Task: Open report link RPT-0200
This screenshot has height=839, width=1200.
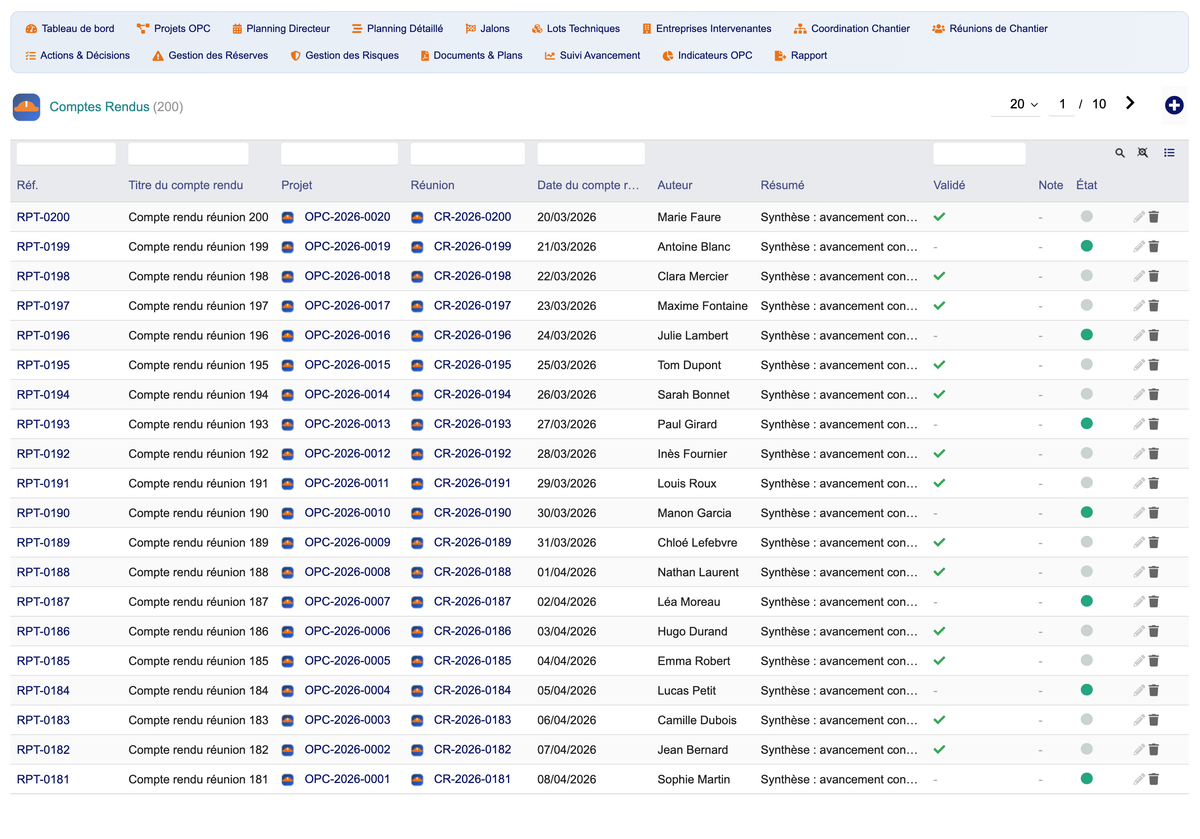Action: click(x=43, y=217)
